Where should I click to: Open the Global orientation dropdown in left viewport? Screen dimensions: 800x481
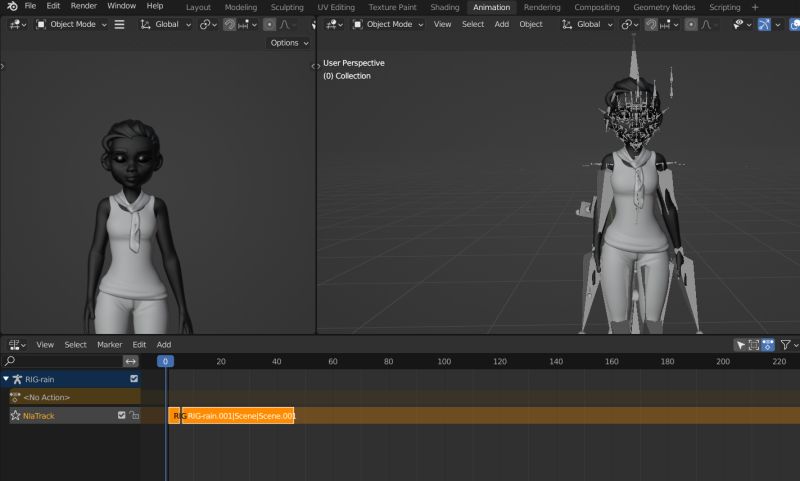point(165,24)
